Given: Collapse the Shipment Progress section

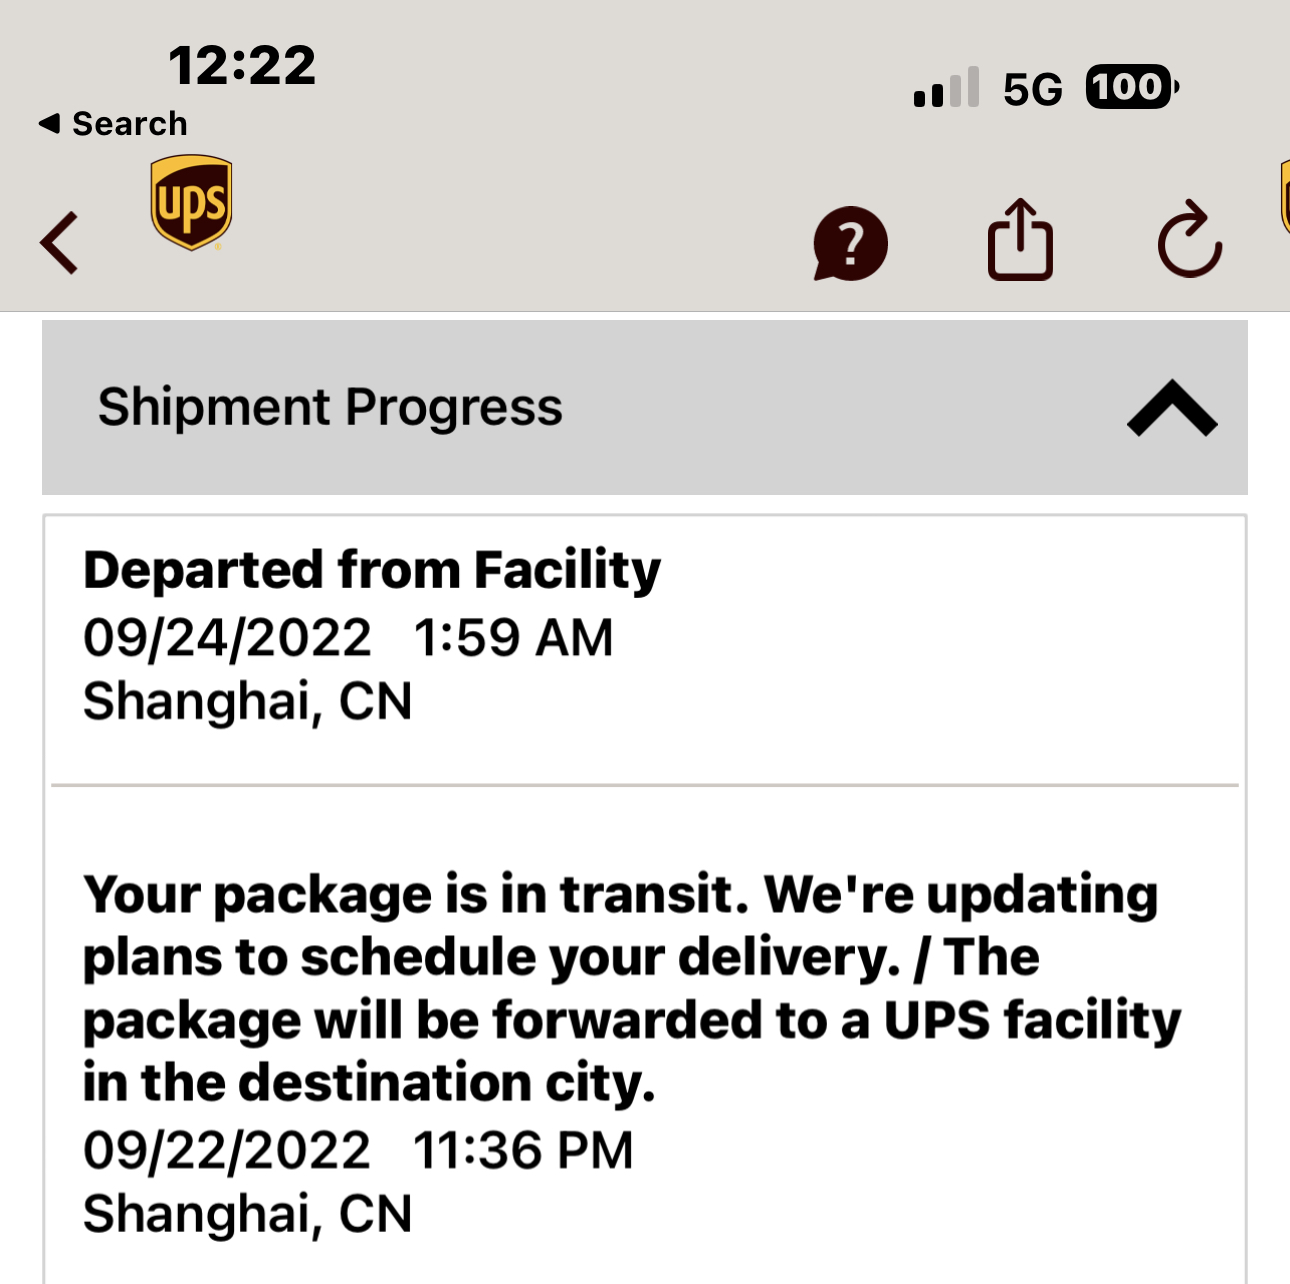Looking at the screenshot, I should (x=1171, y=408).
